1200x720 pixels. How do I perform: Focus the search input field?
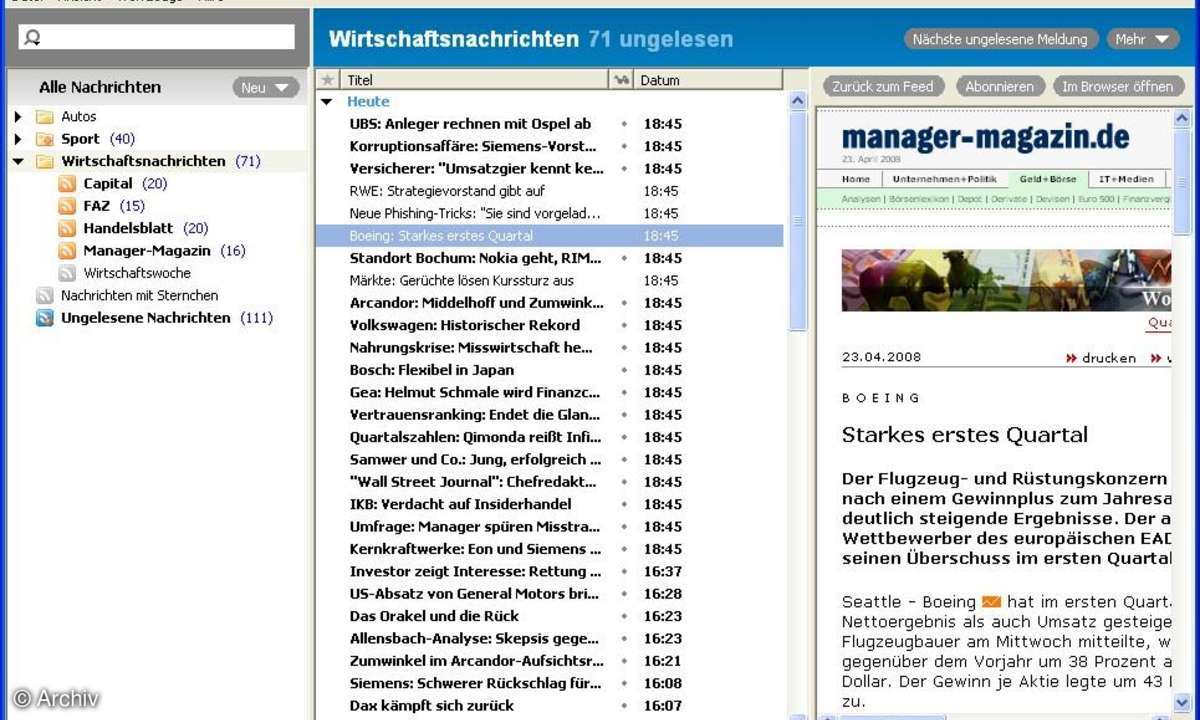(x=157, y=38)
